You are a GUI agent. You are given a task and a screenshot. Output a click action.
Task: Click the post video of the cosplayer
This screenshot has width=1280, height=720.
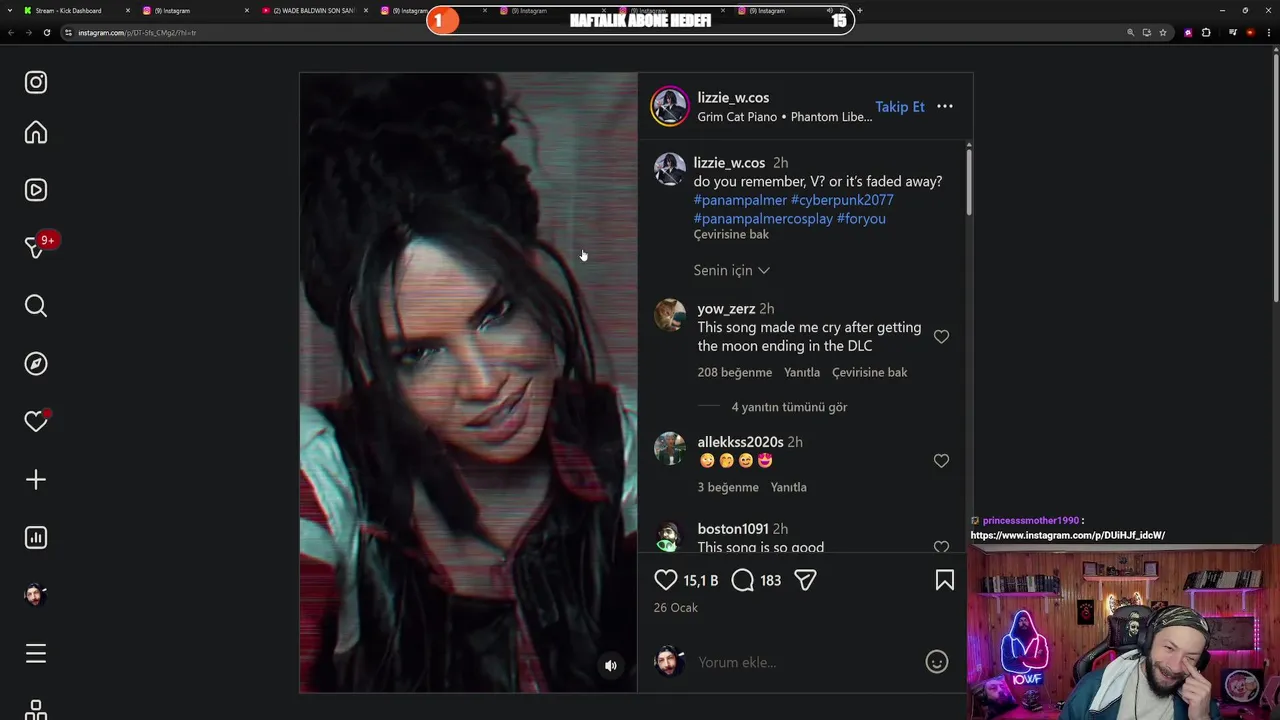468,382
